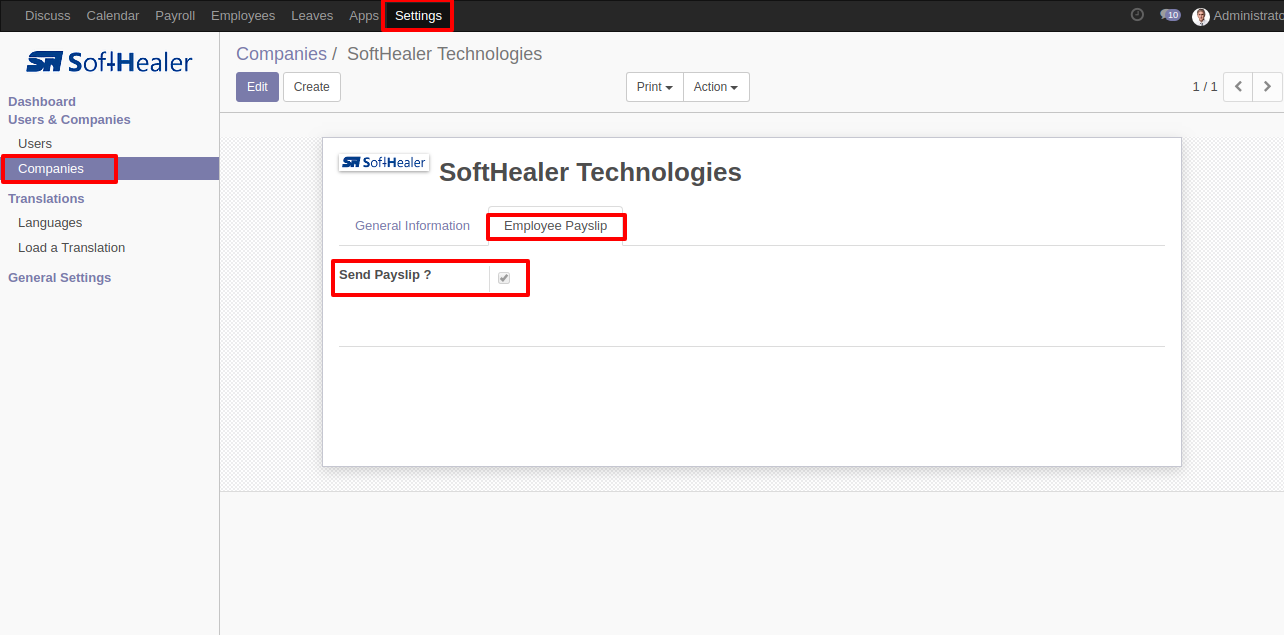Toggle the Send Payslip checkbox
The height and width of the screenshot is (635, 1284).
(504, 278)
